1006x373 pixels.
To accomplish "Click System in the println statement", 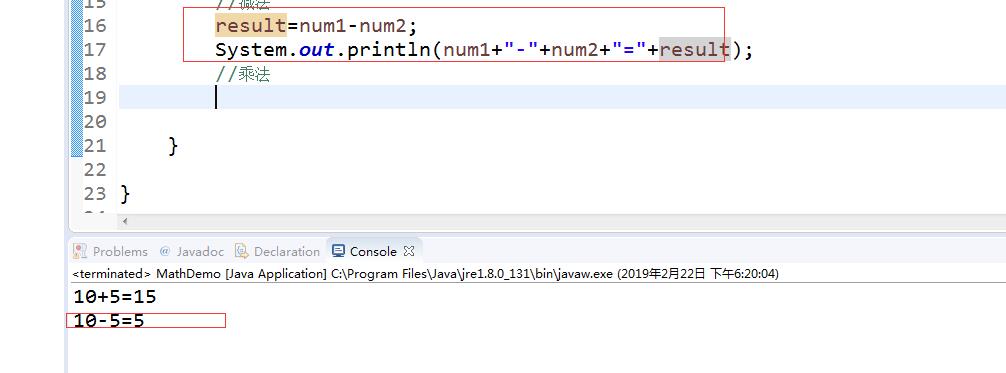I will 251,49.
